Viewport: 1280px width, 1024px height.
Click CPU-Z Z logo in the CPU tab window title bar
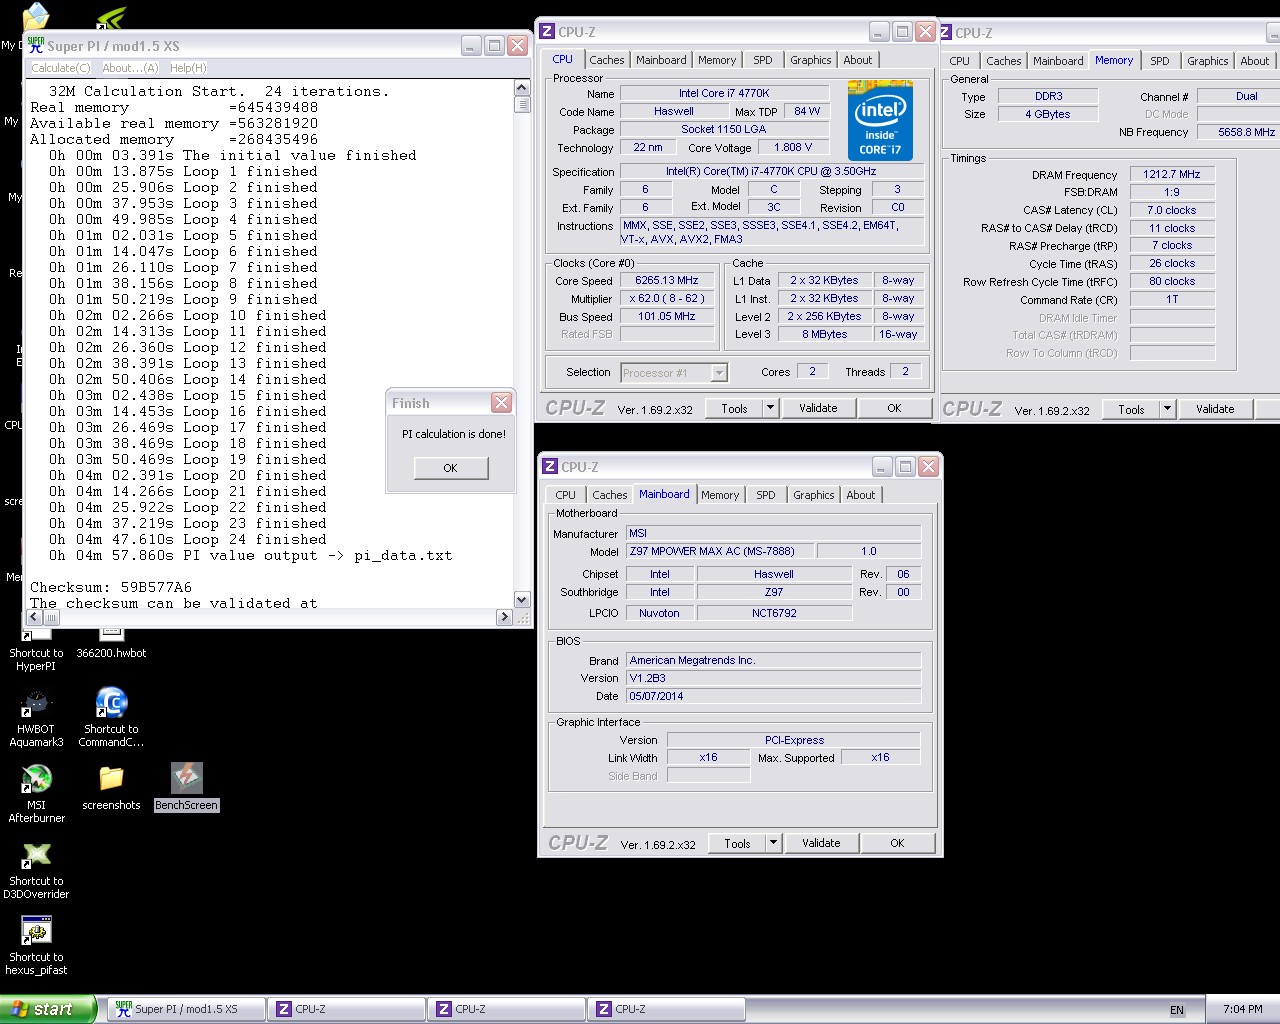click(x=547, y=32)
